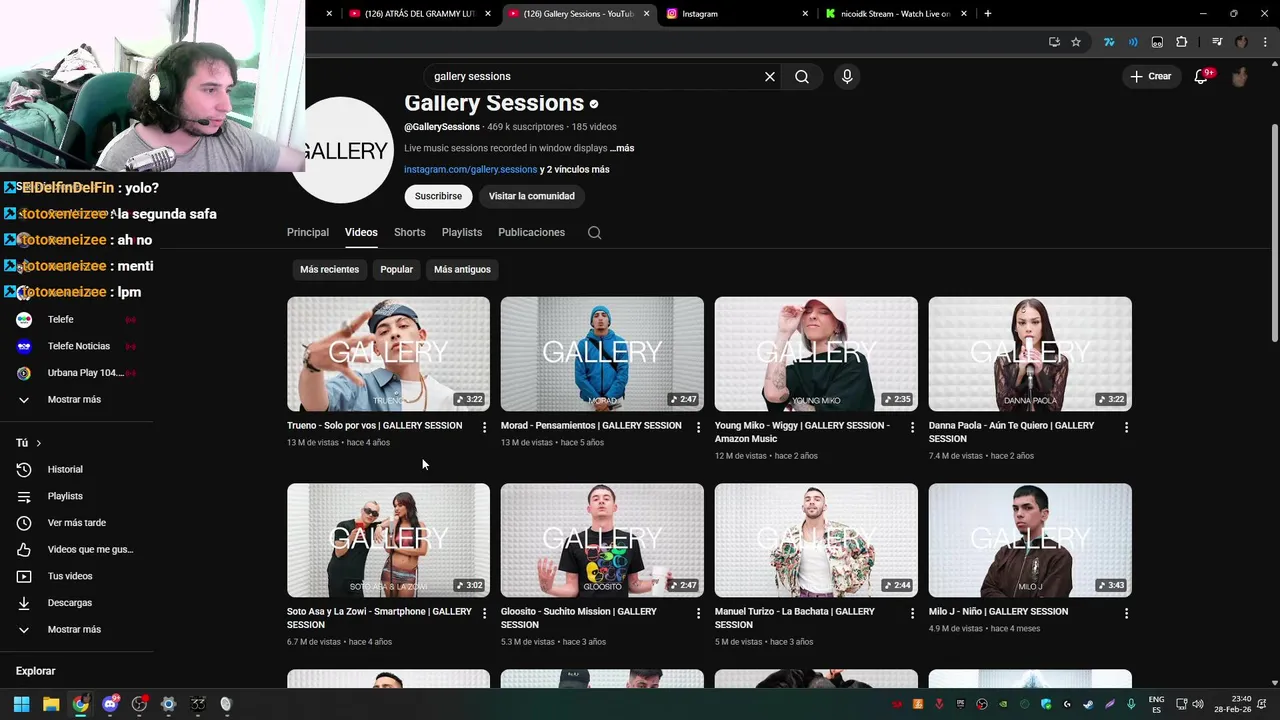Expand channel description with ...más
The image size is (1280, 720).
(622, 148)
